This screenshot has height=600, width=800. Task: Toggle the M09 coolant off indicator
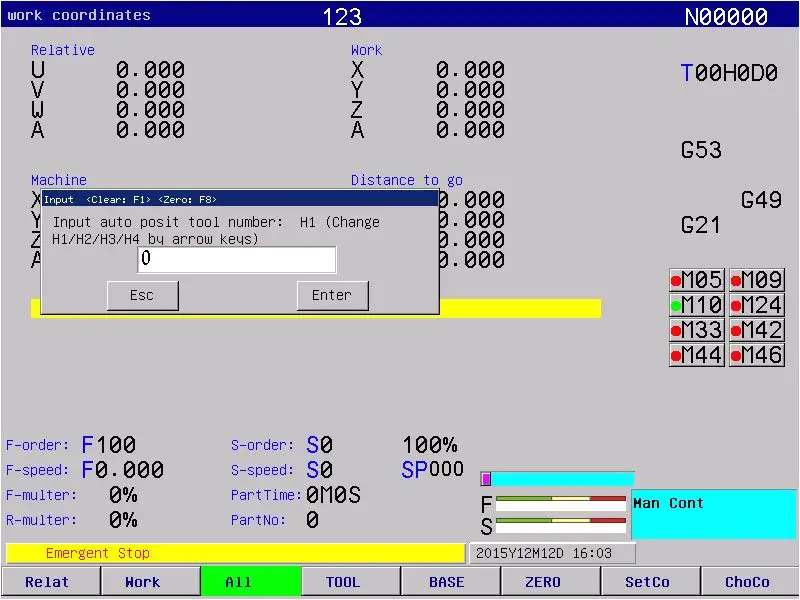[757, 280]
